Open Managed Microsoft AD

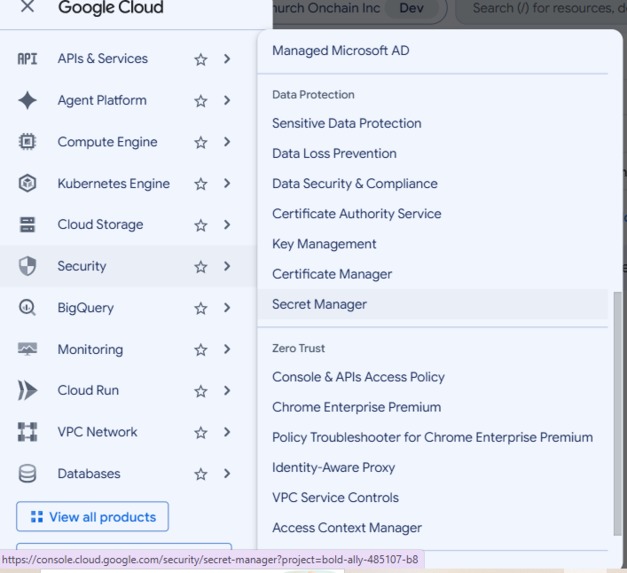[341, 51]
